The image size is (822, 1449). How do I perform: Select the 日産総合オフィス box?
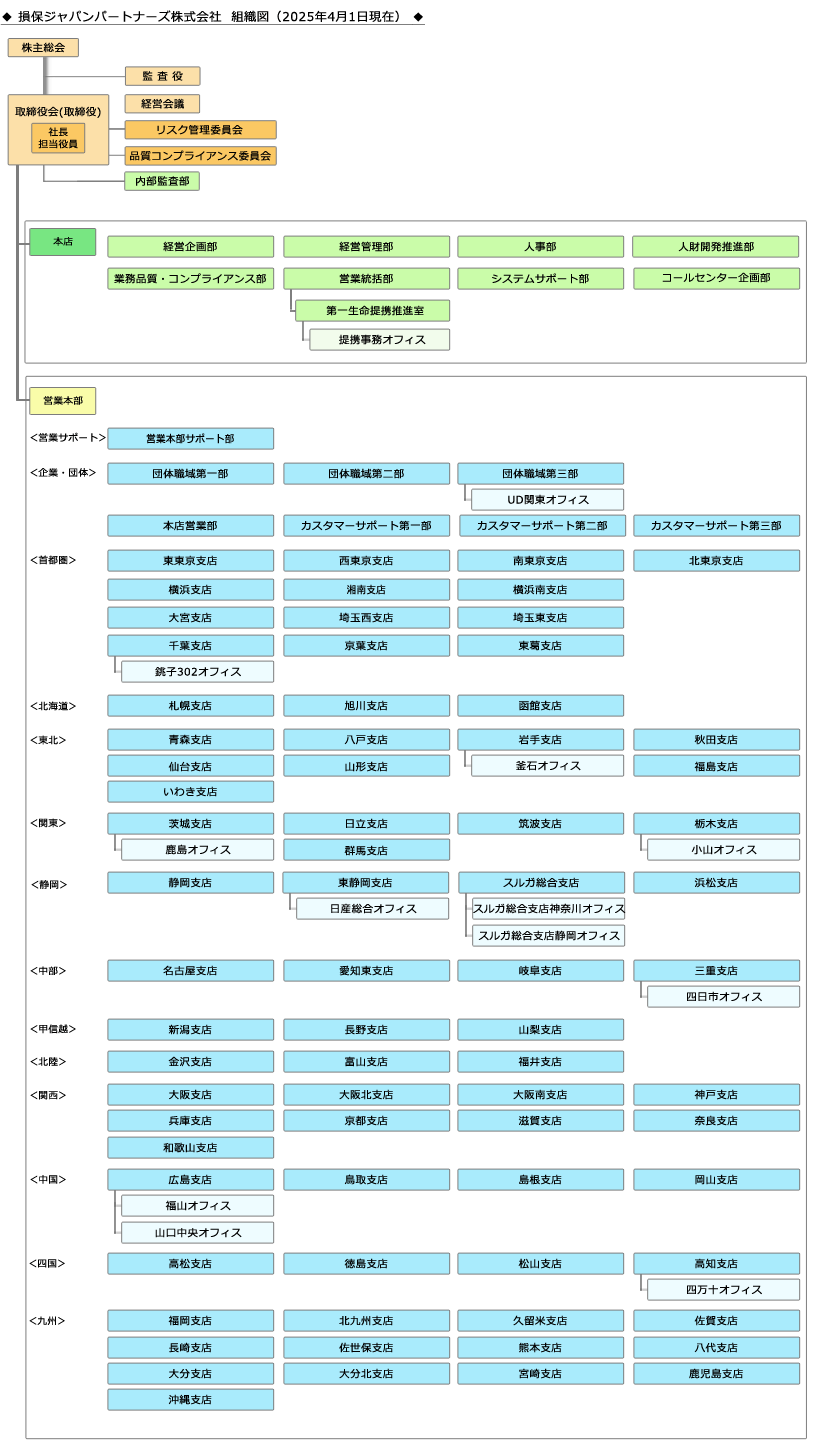pos(372,909)
